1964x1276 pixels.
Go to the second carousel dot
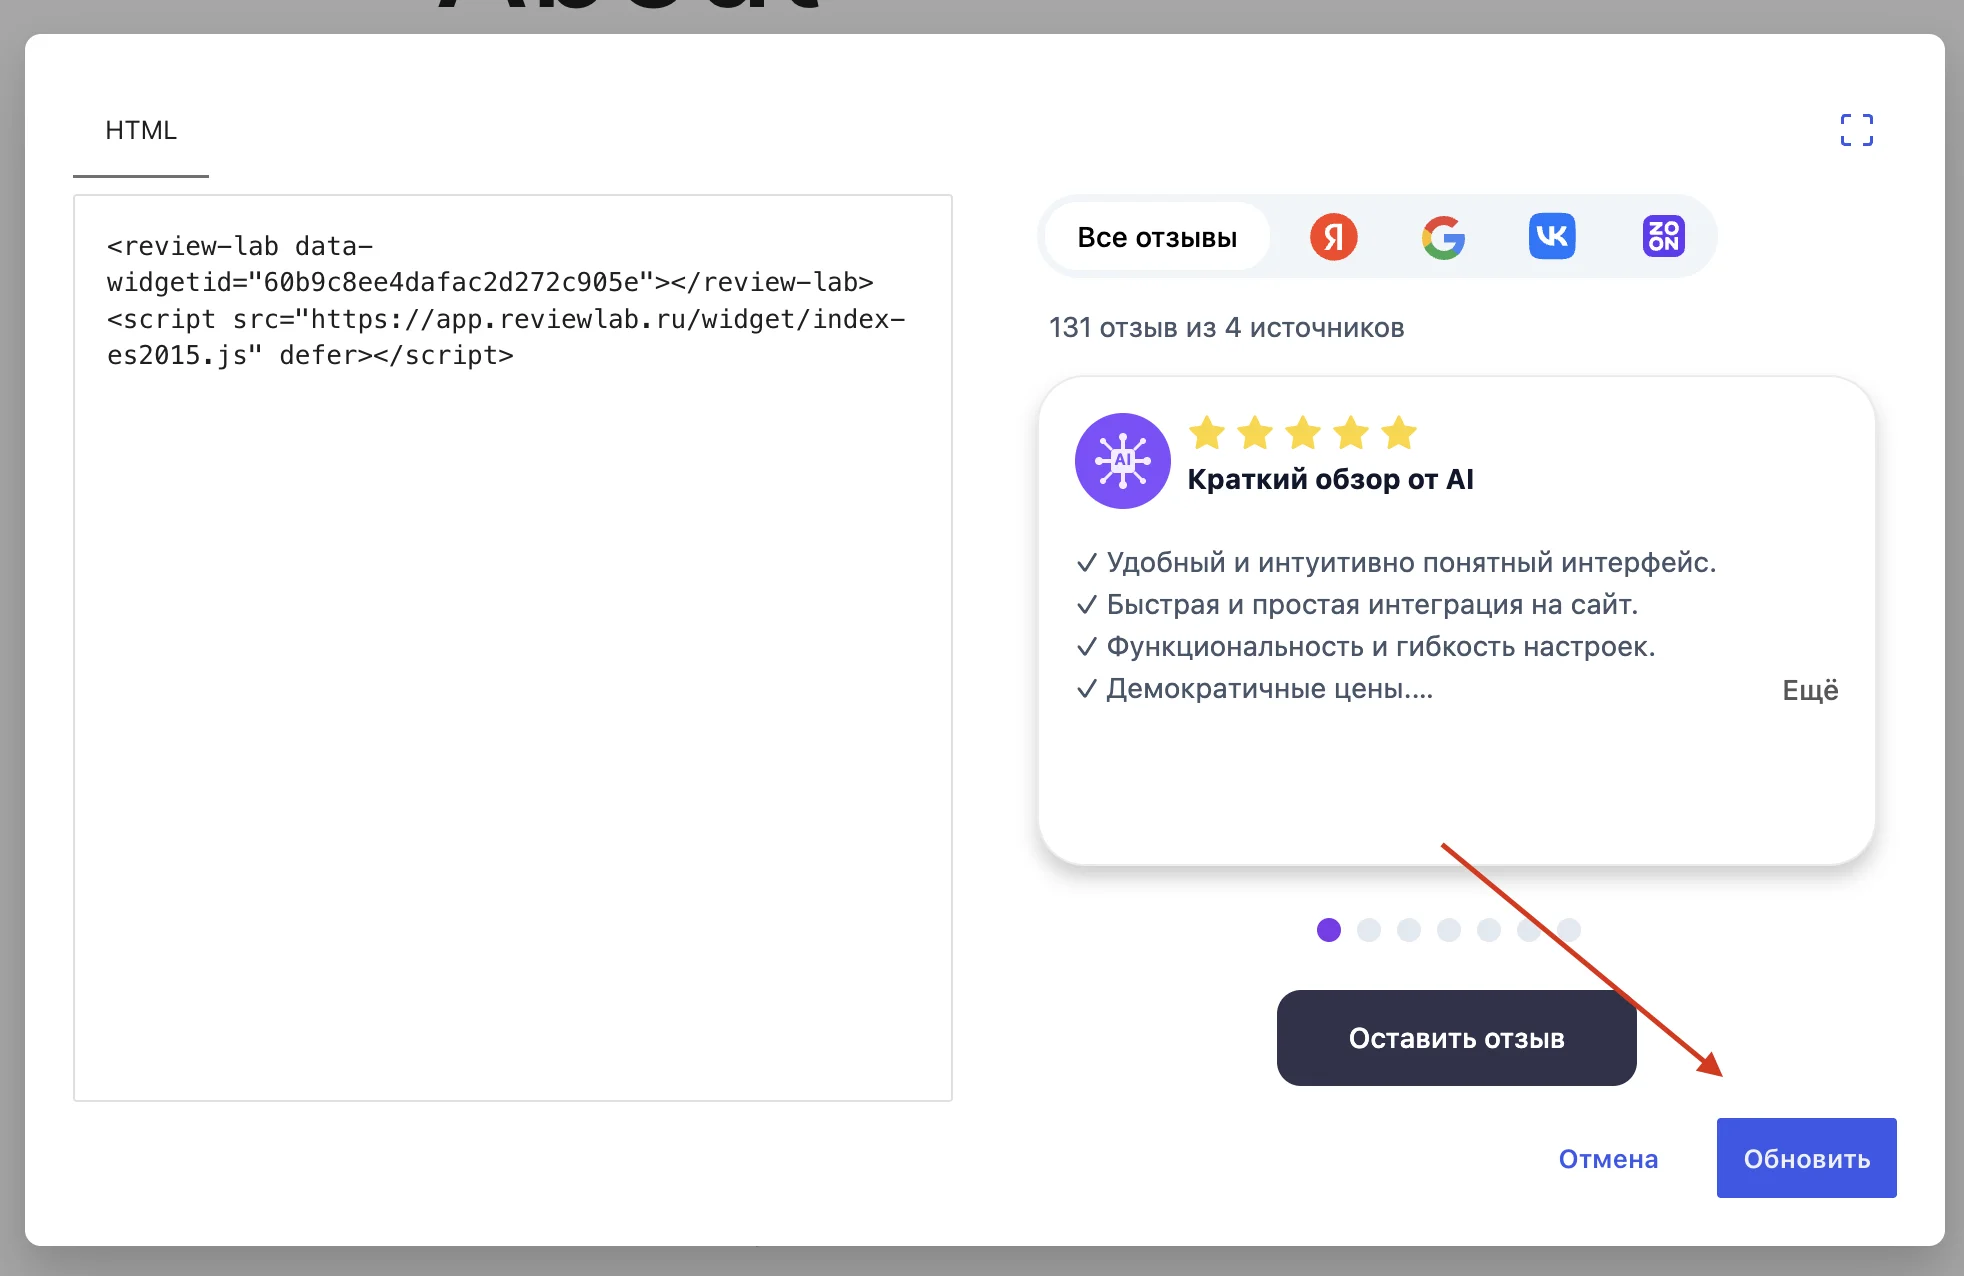point(1369,930)
